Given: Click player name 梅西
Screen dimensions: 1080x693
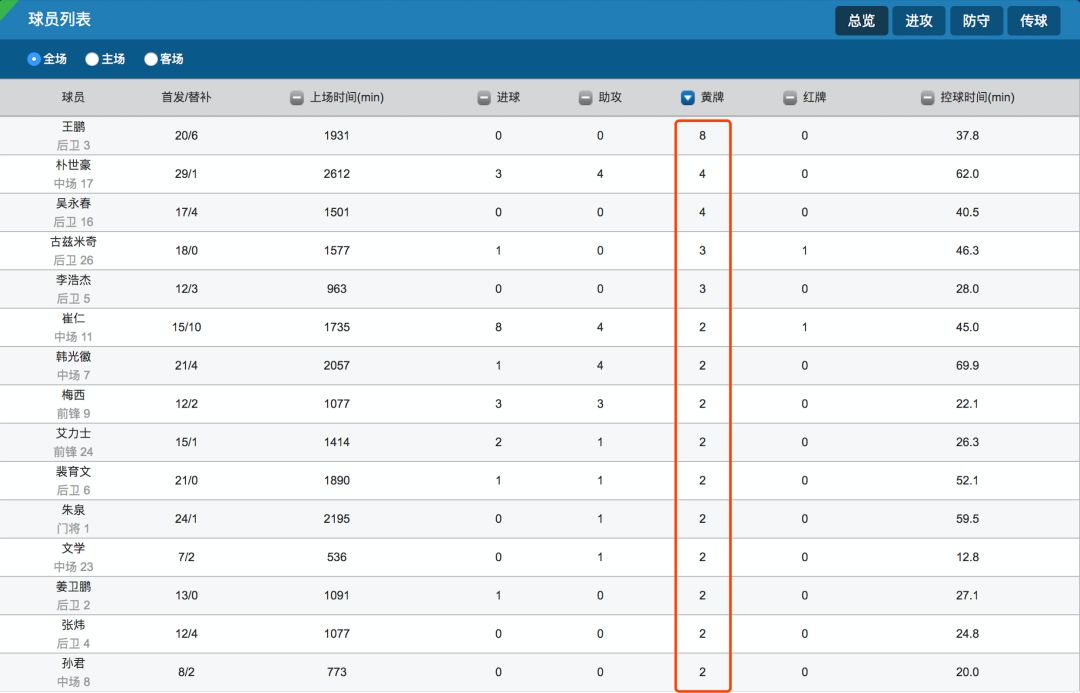Looking at the screenshot, I should pos(73,395).
